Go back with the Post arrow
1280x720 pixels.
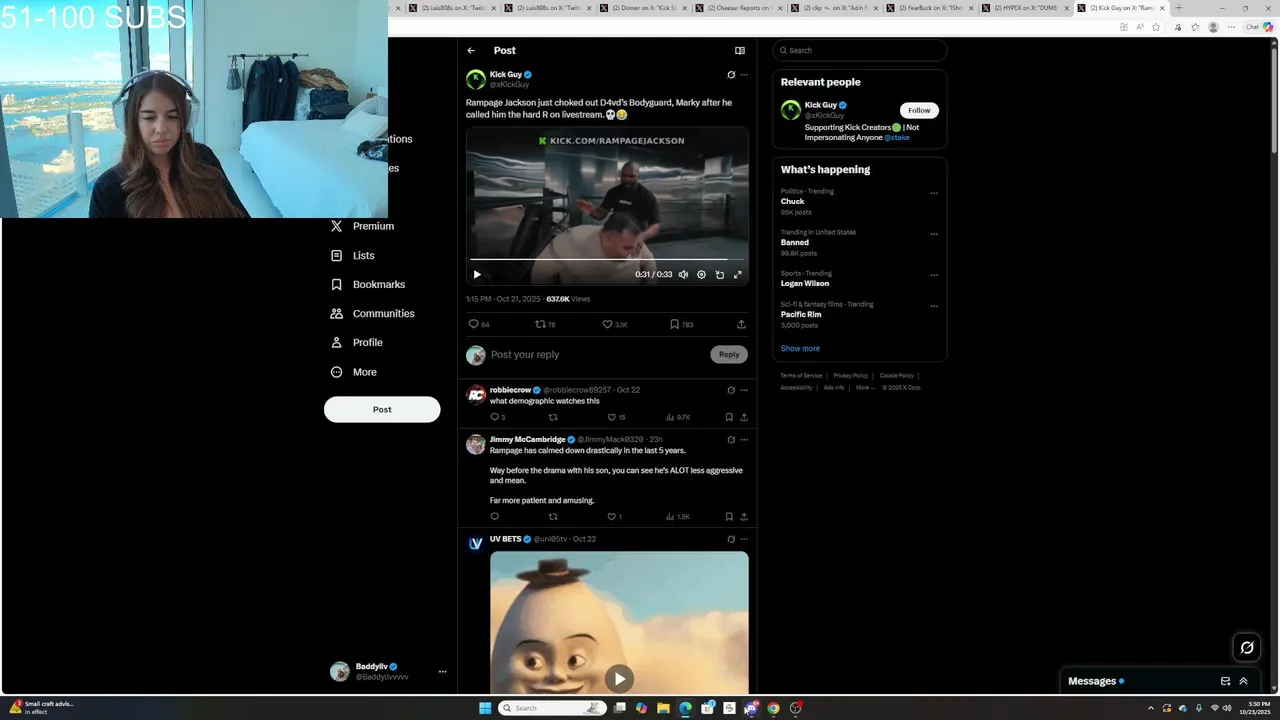[471, 50]
